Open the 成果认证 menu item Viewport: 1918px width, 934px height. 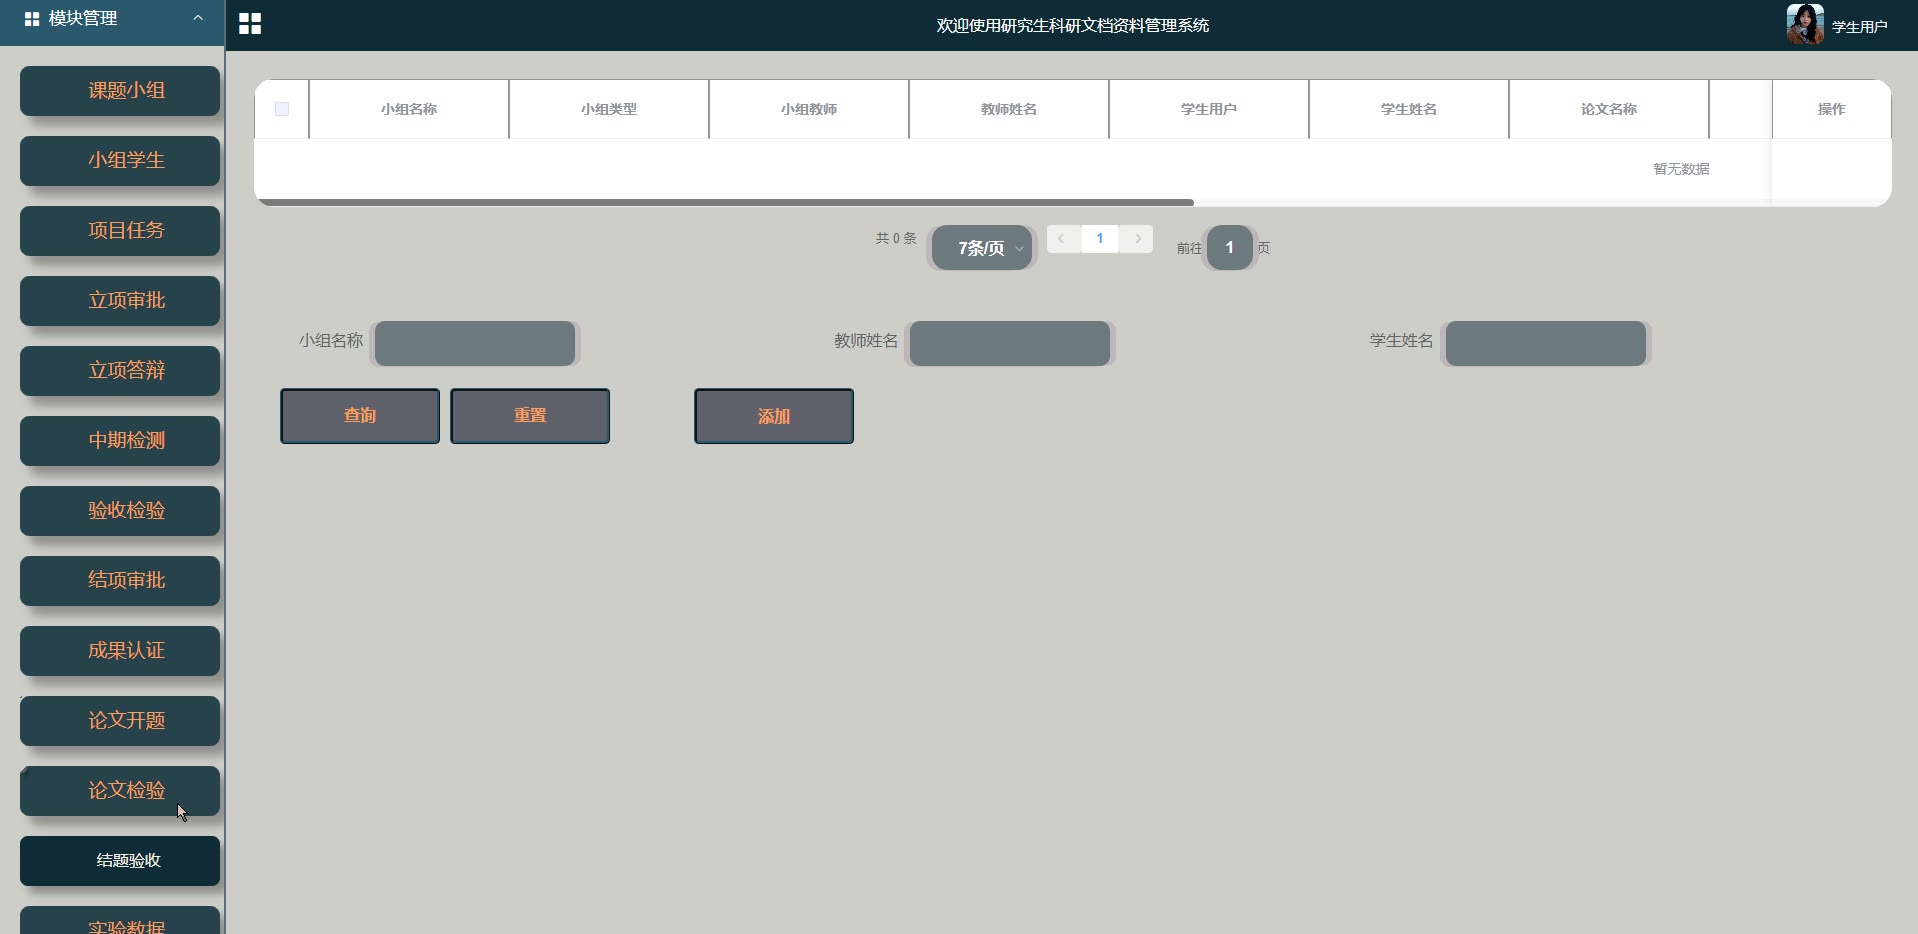click(120, 651)
